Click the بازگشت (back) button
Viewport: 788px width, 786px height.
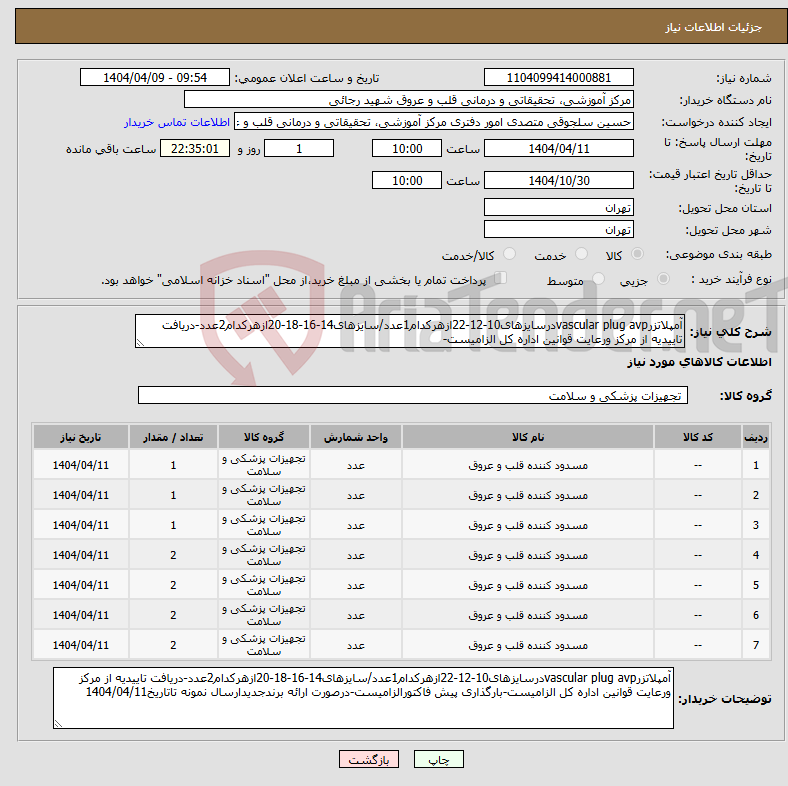[369, 760]
